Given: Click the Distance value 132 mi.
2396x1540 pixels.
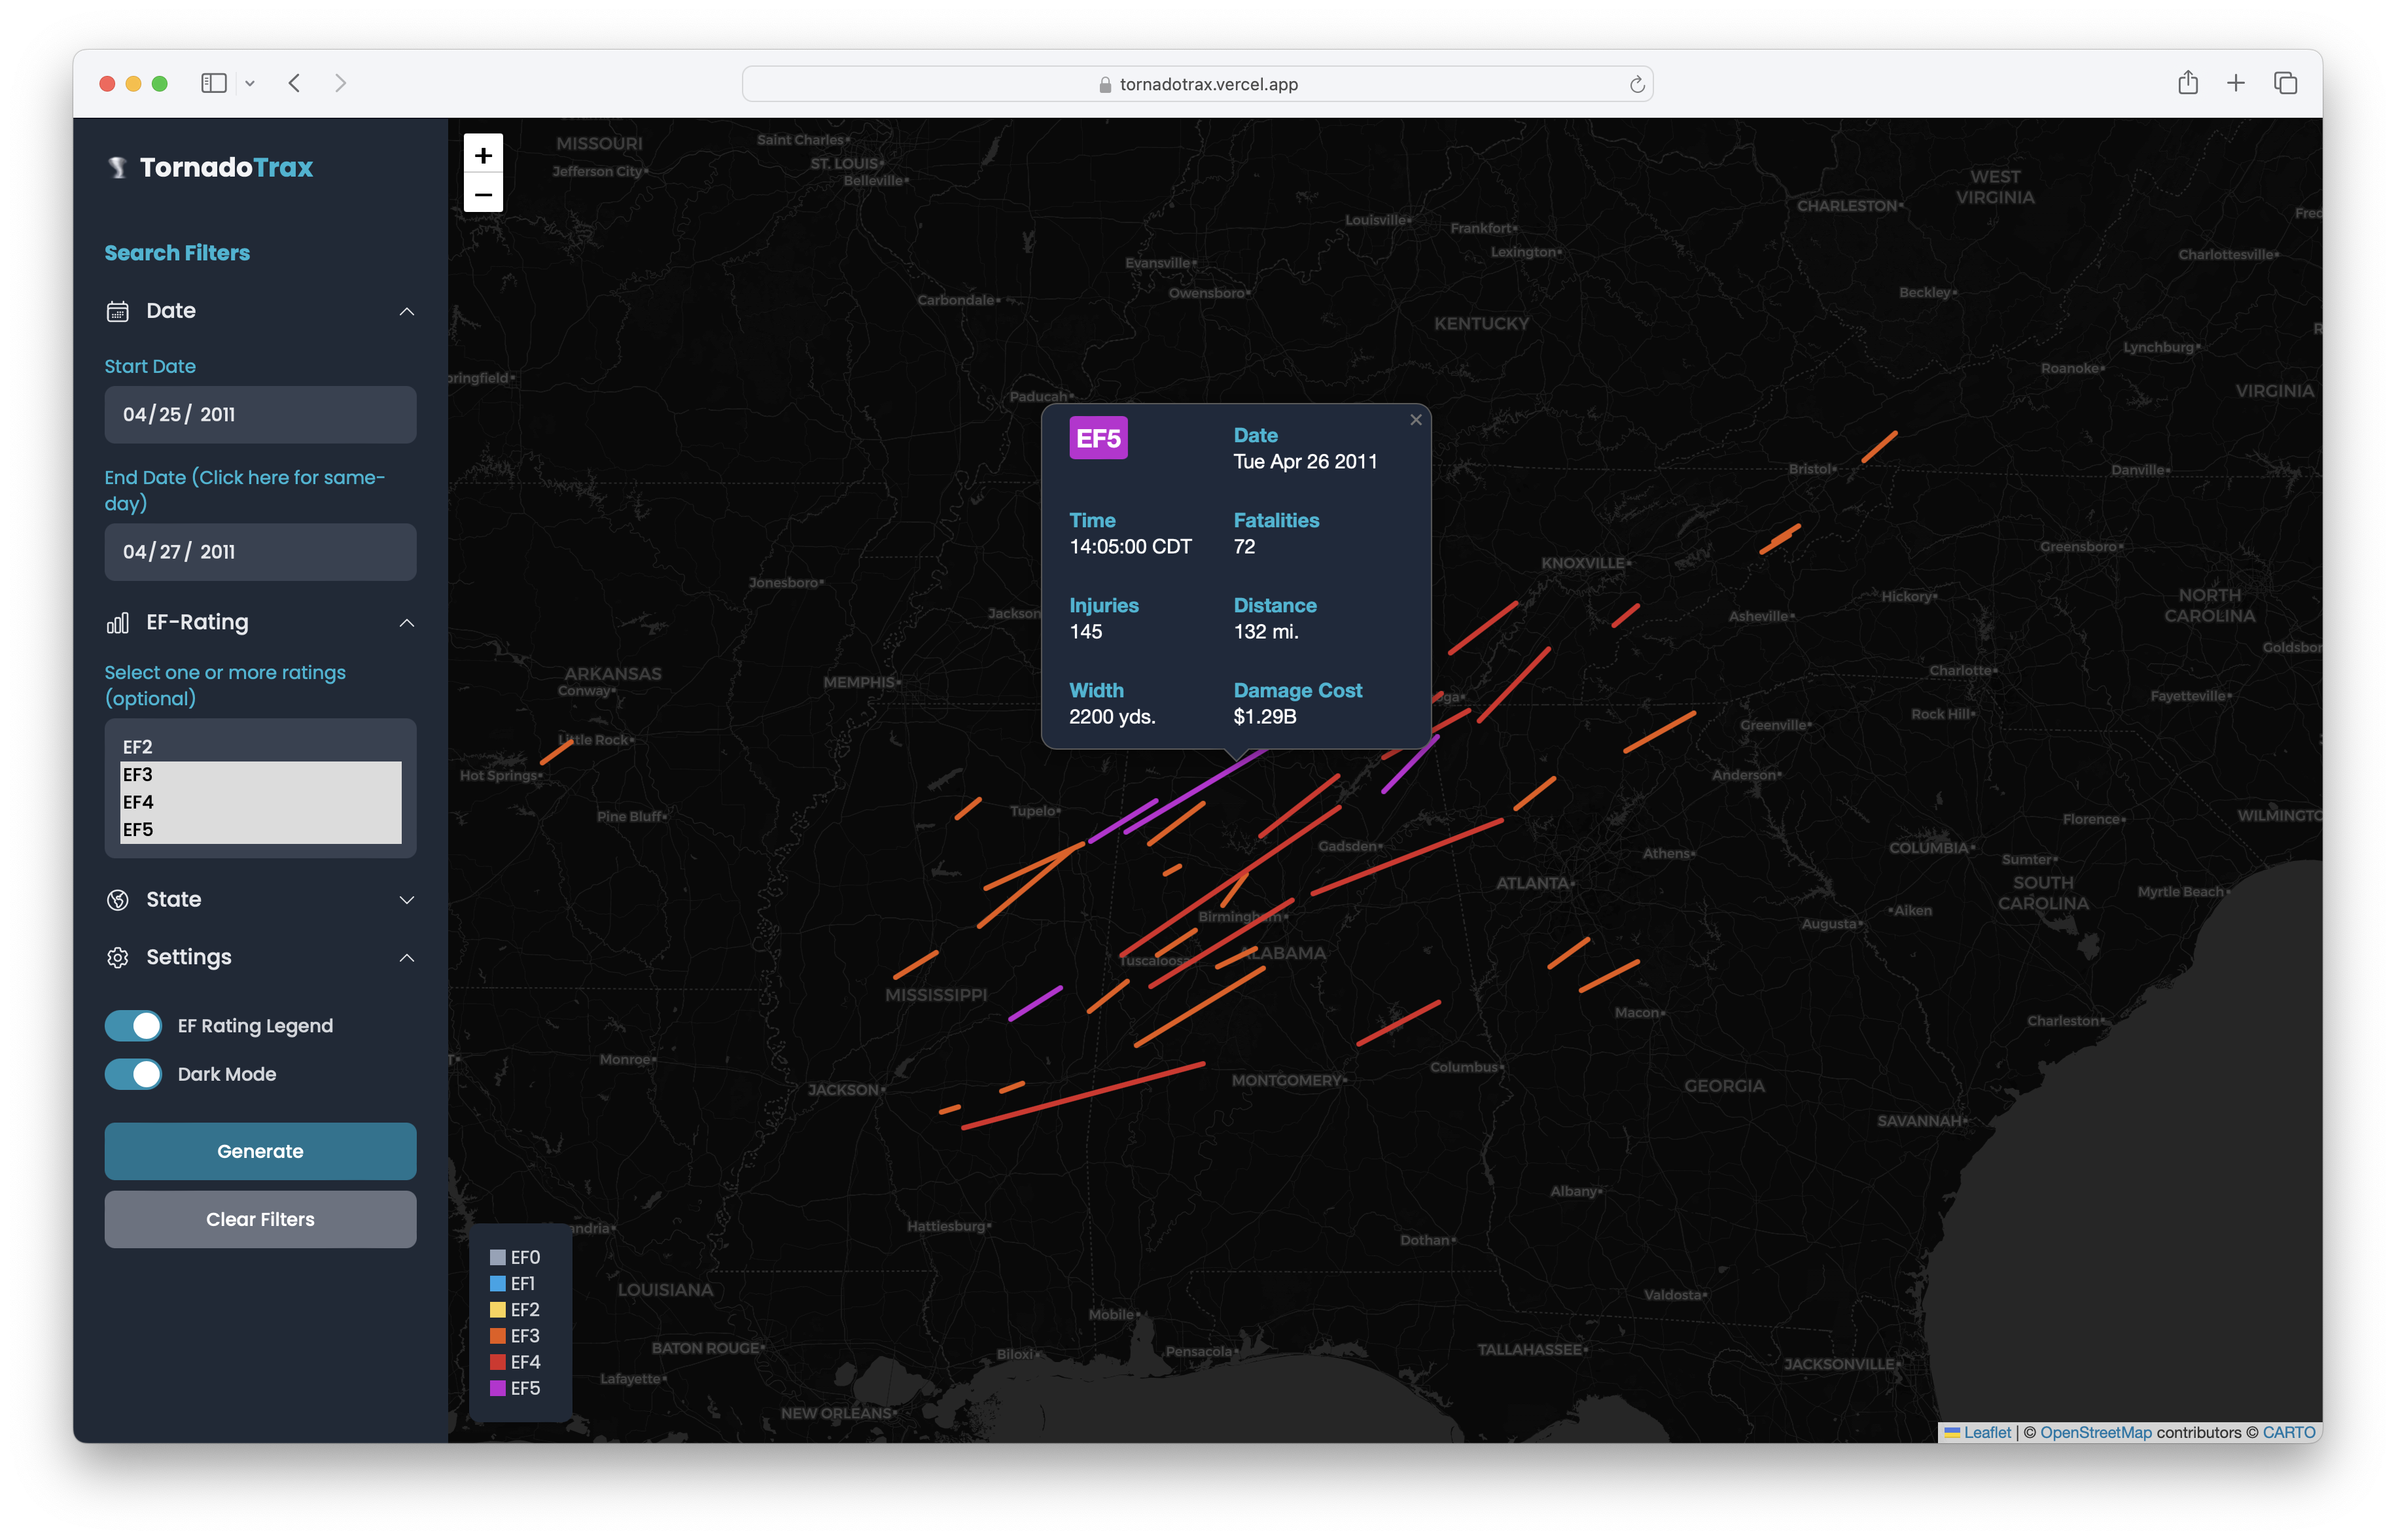Looking at the screenshot, I should coord(1266,632).
